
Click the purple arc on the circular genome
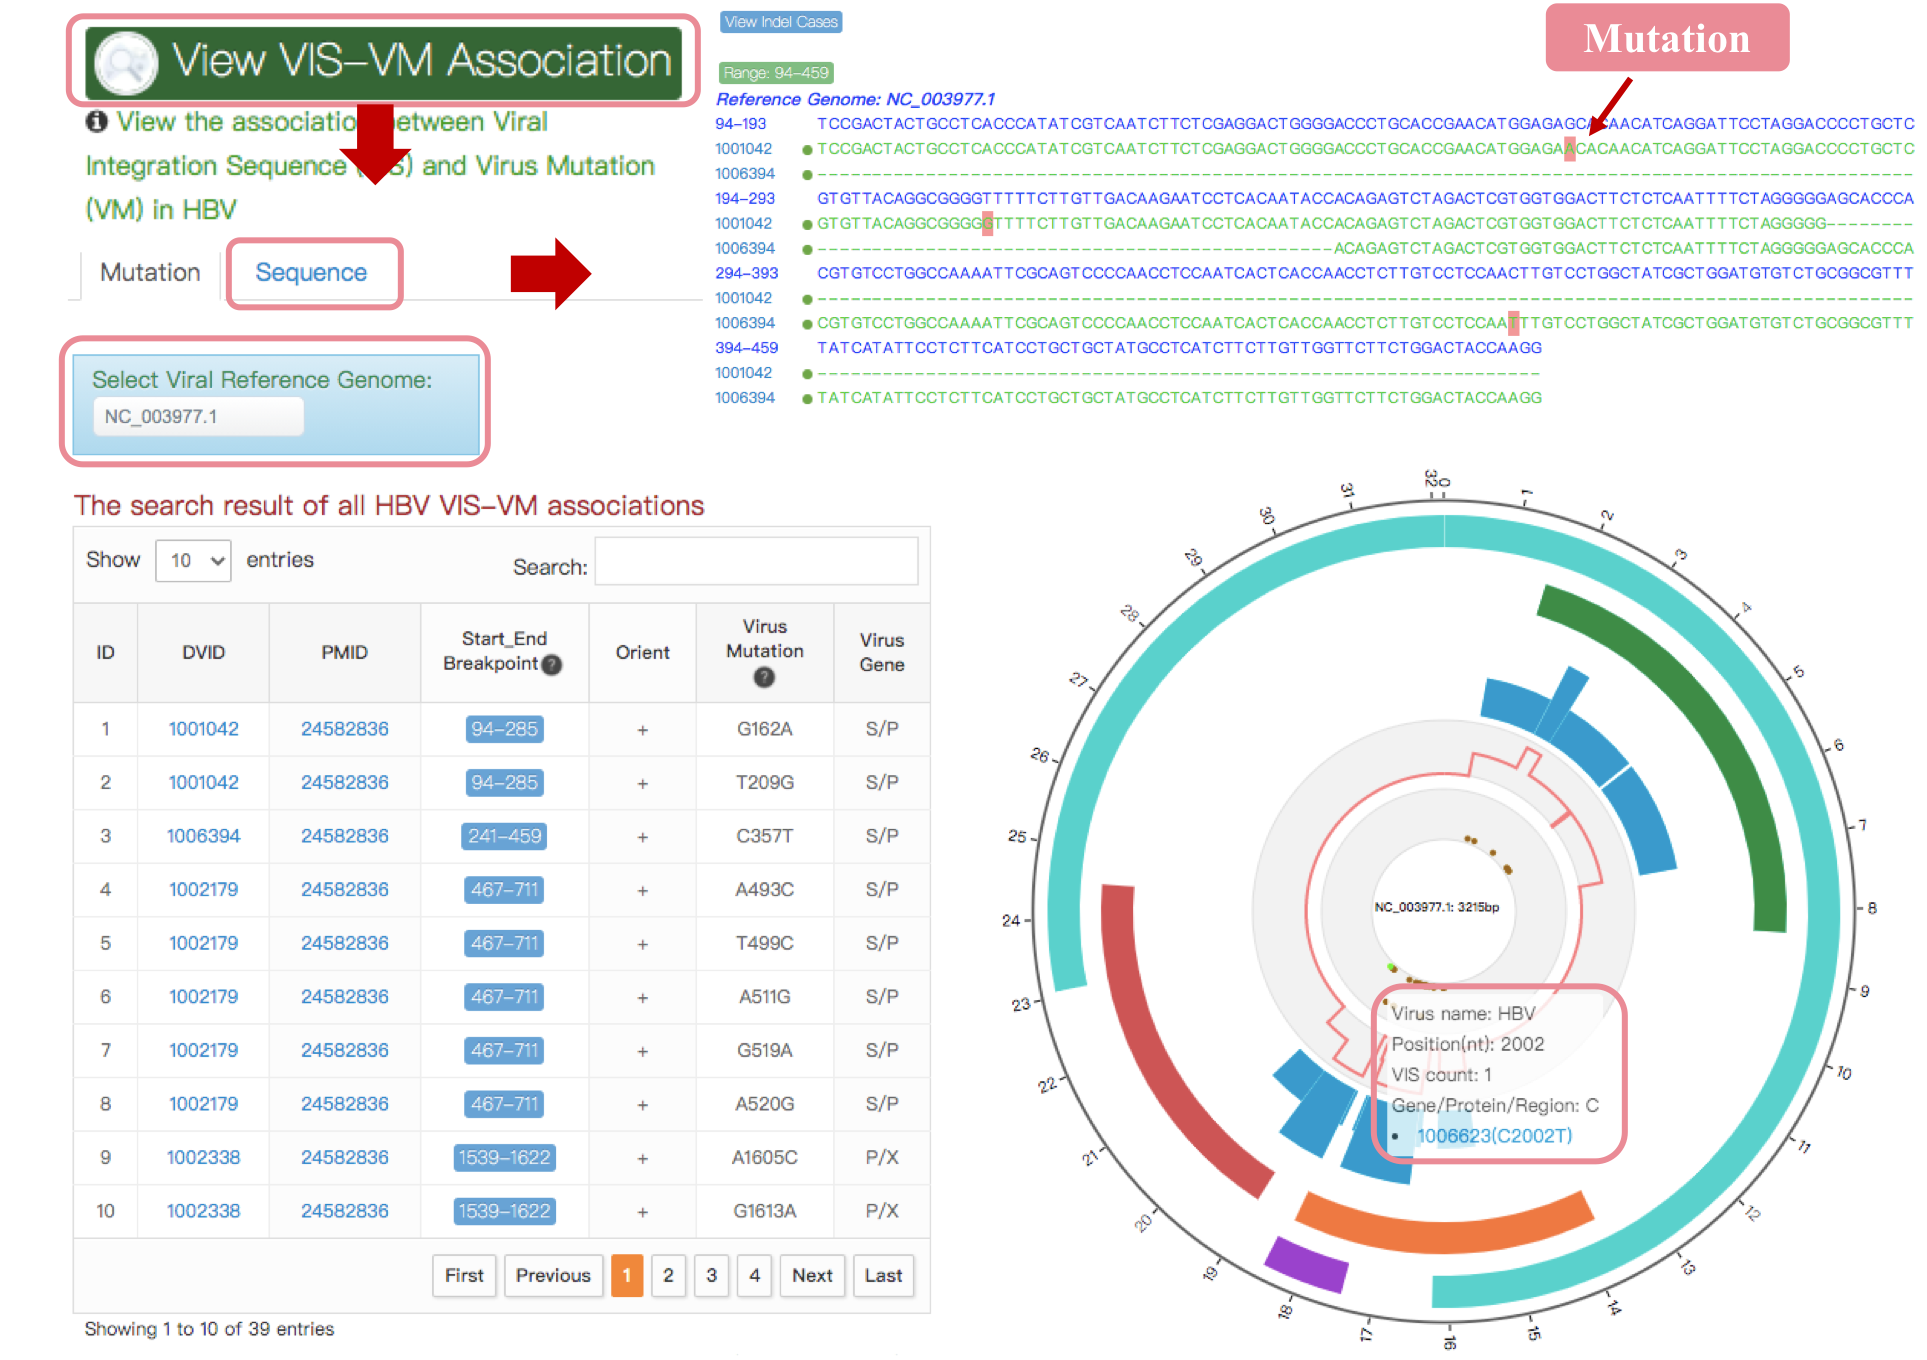pos(1306,1265)
